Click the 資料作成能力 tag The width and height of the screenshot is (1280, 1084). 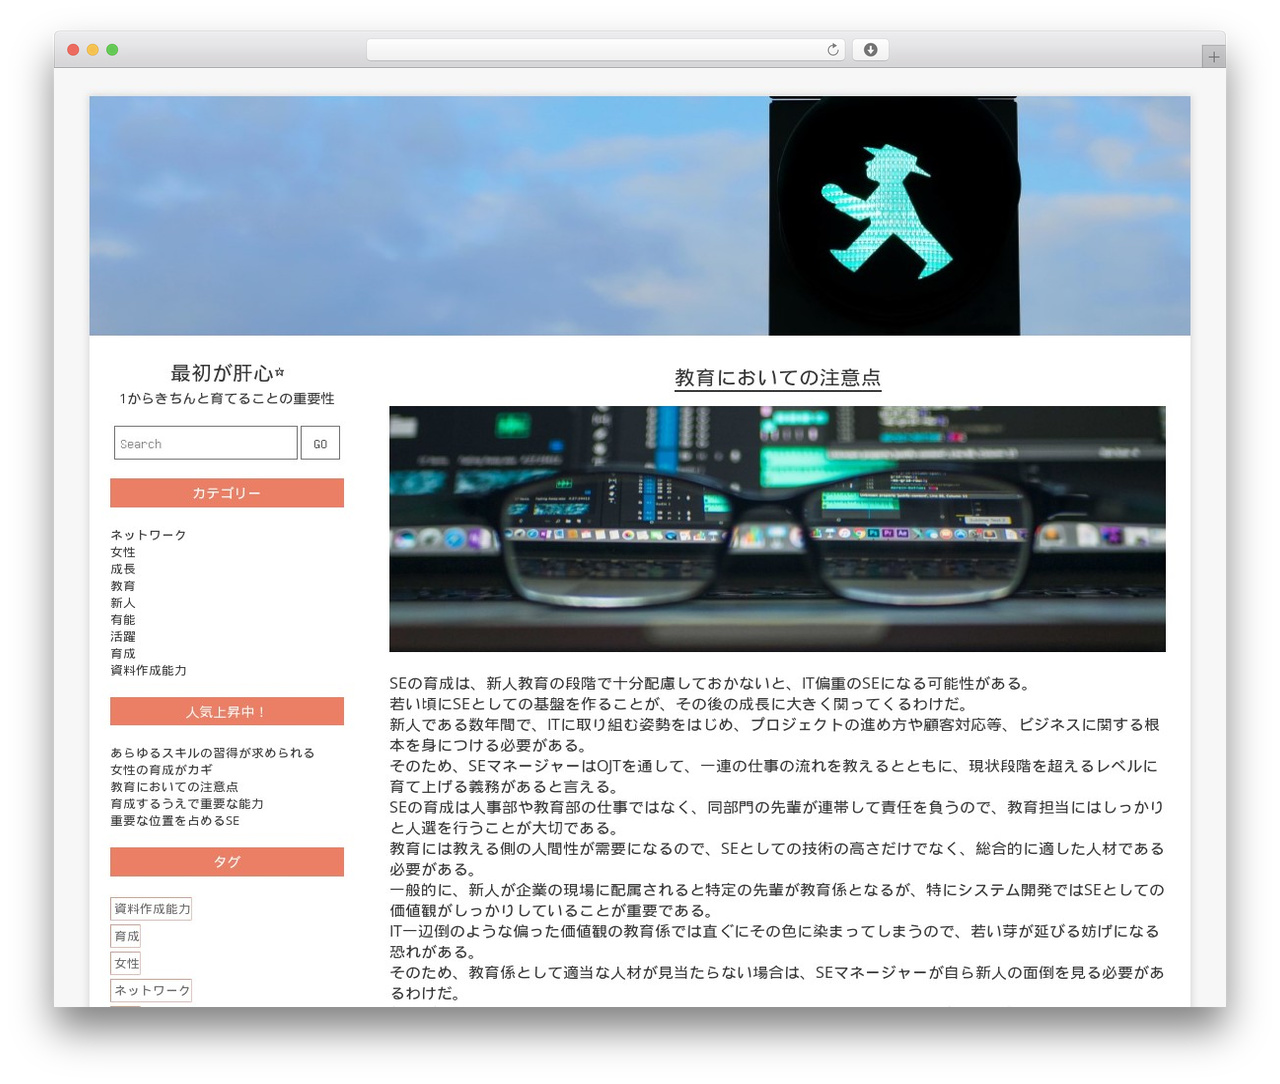151,909
